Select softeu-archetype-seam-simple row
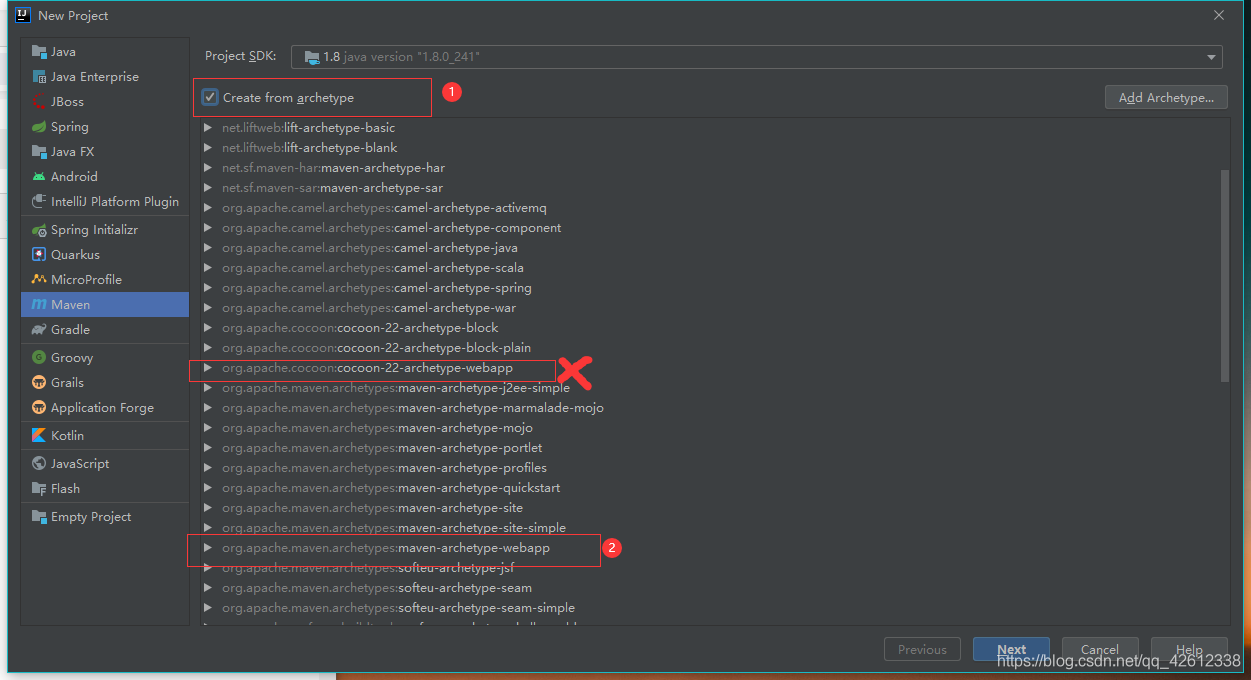The width and height of the screenshot is (1251, 680). point(709,608)
